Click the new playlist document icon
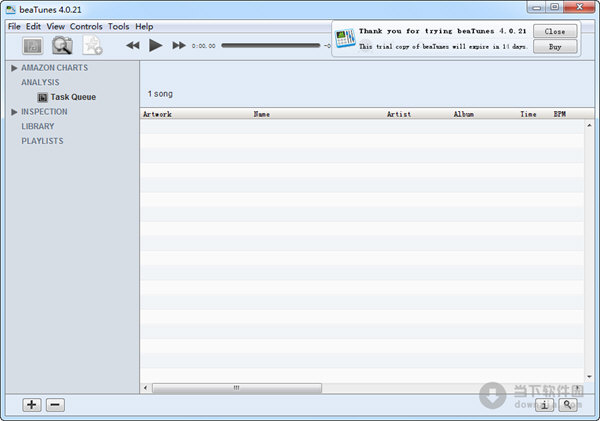Image resolution: width=600 pixels, height=421 pixels. (x=92, y=45)
